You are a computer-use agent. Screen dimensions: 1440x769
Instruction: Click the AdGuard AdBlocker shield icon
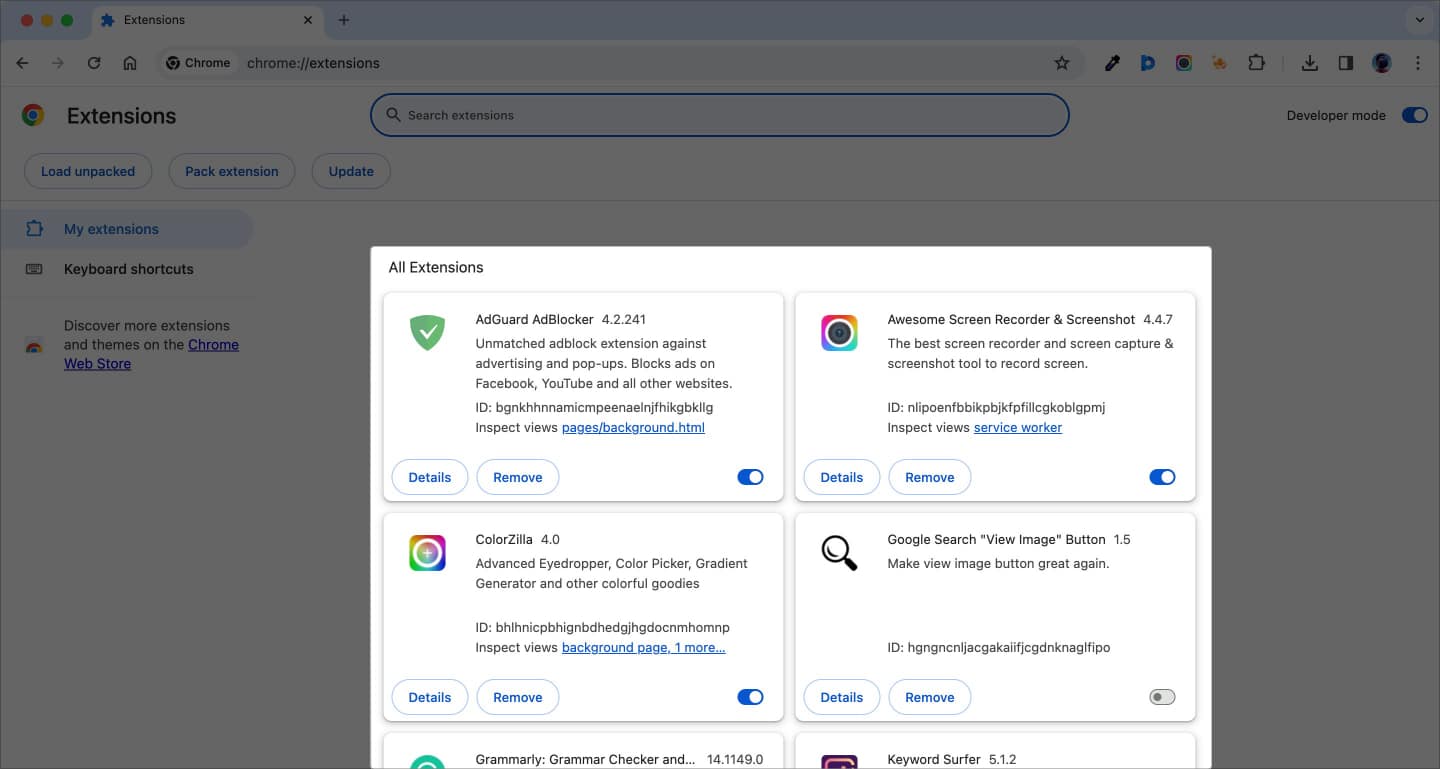427,332
